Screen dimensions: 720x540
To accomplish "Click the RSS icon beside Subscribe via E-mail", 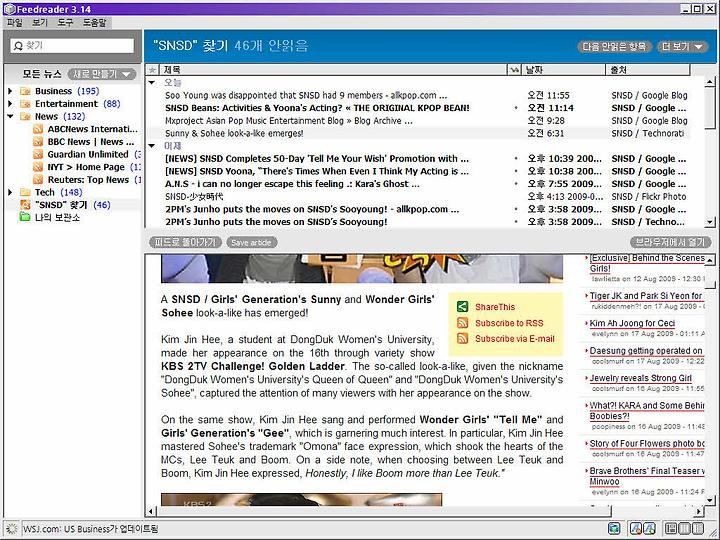I will [462, 339].
